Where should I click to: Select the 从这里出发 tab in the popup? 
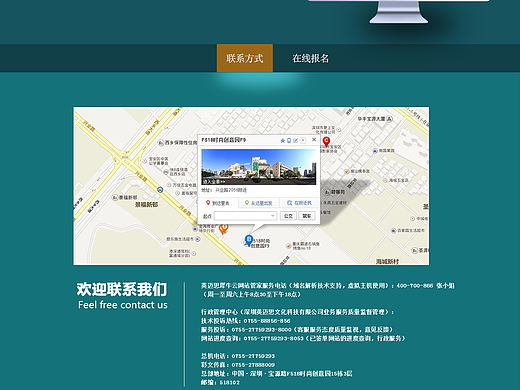(259, 203)
